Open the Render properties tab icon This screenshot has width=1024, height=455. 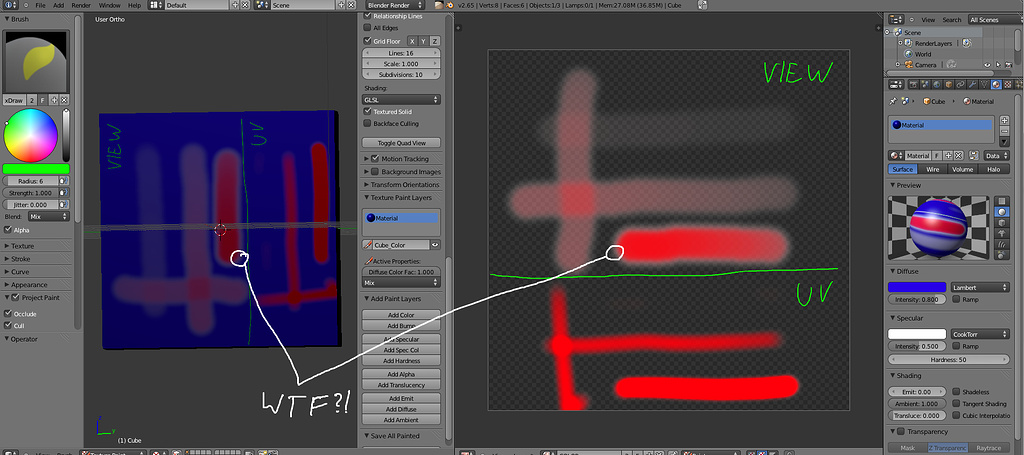914,84
